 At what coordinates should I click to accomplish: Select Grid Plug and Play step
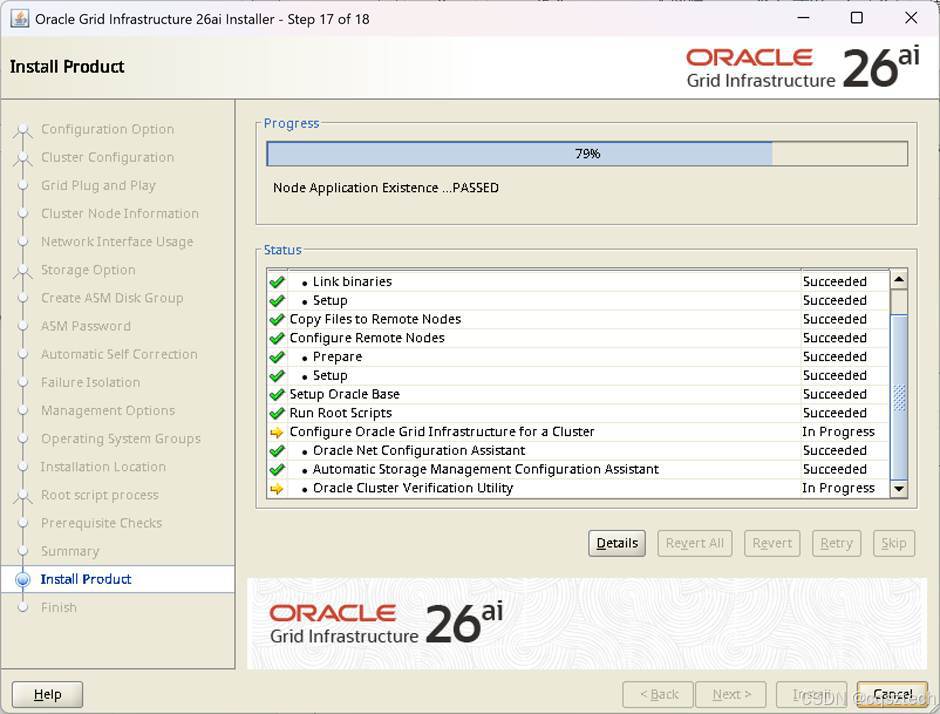(98, 185)
